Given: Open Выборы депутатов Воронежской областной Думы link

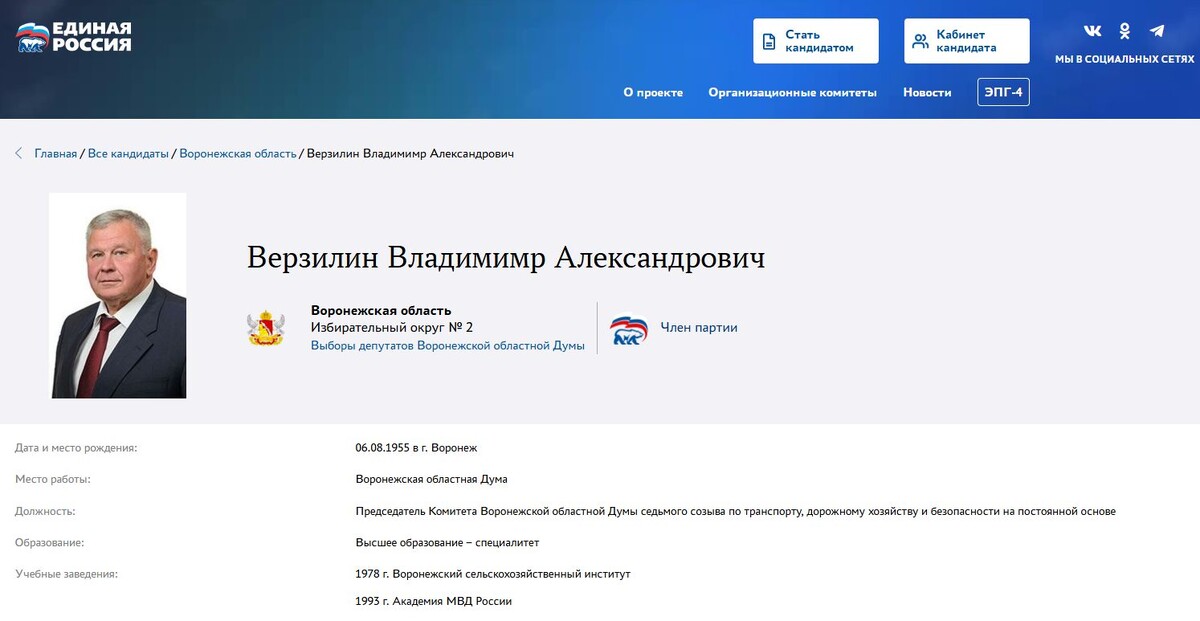Looking at the screenshot, I should point(448,345).
